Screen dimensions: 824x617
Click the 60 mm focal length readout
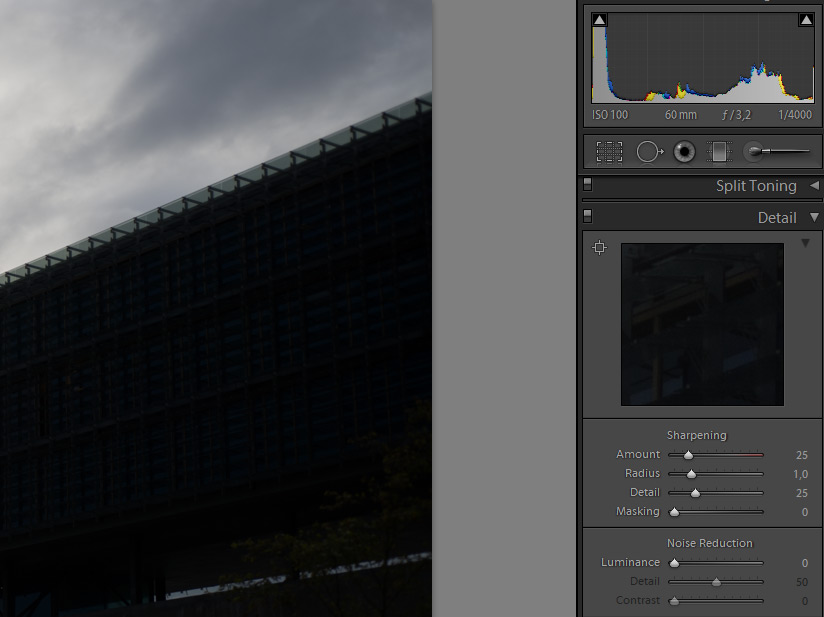[x=681, y=115]
